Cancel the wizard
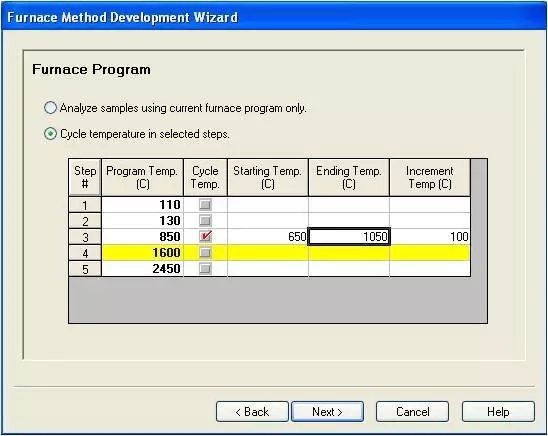Viewport: 548px width, 436px height. click(x=412, y=412)
